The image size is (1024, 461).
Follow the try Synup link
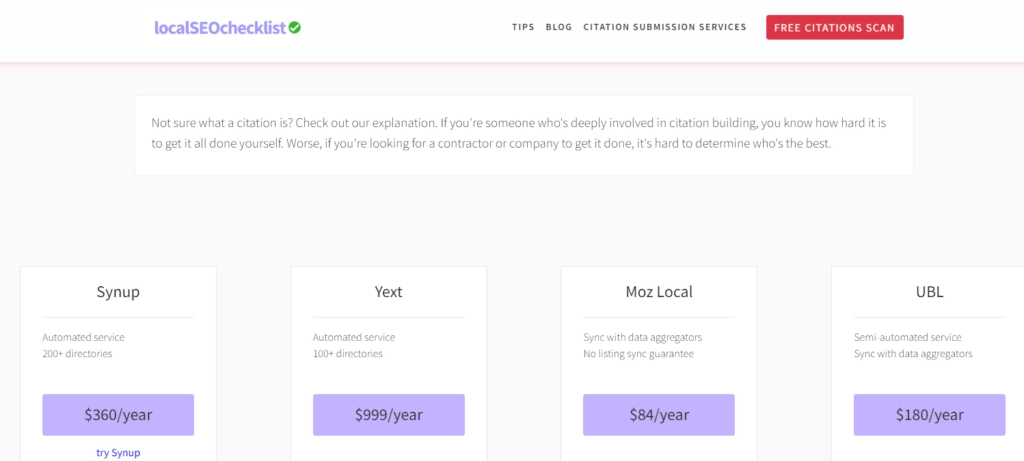(x=118, y=453)
